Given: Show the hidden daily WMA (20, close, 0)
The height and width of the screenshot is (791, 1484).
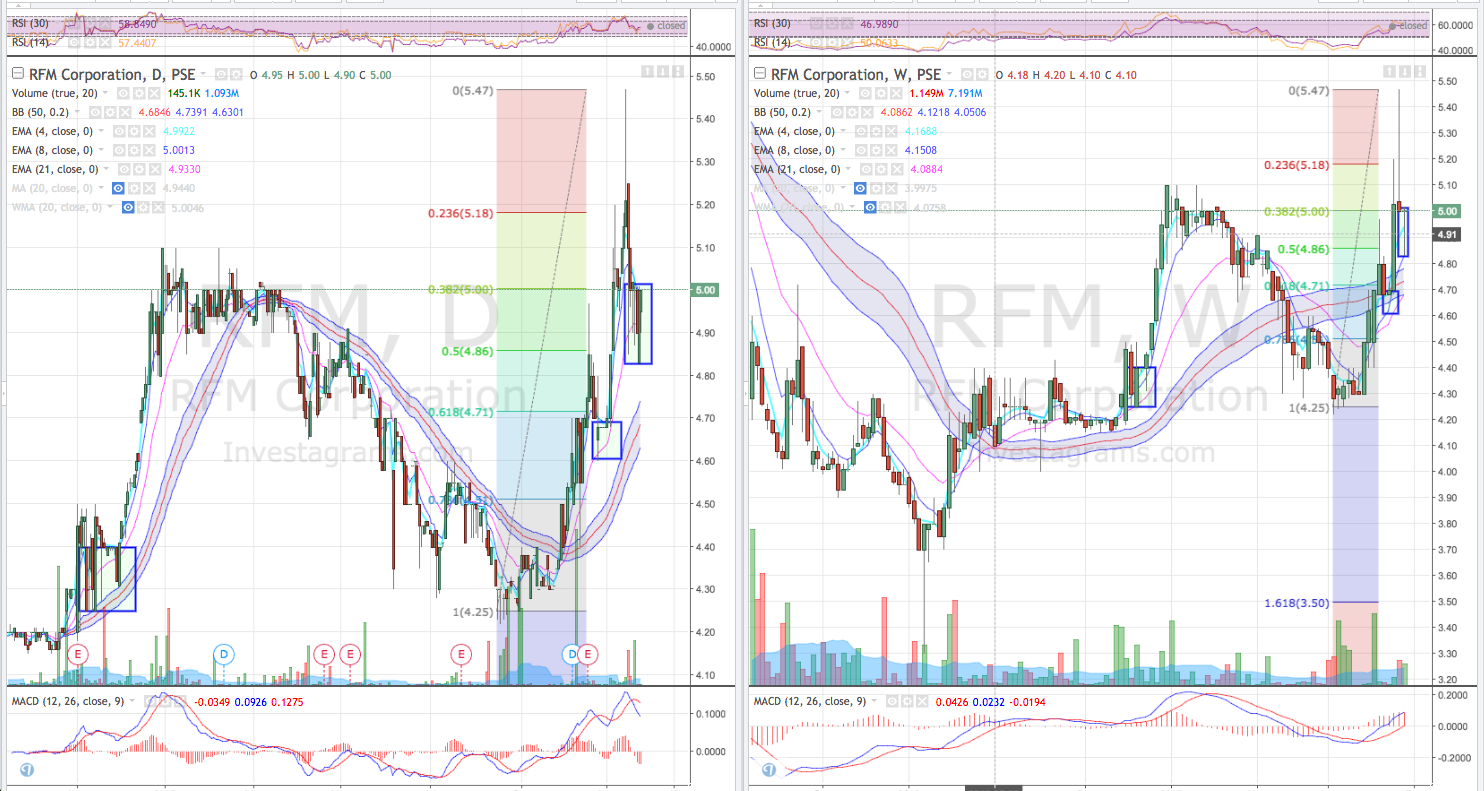Looking at the screenshot, I should point(128,207).
